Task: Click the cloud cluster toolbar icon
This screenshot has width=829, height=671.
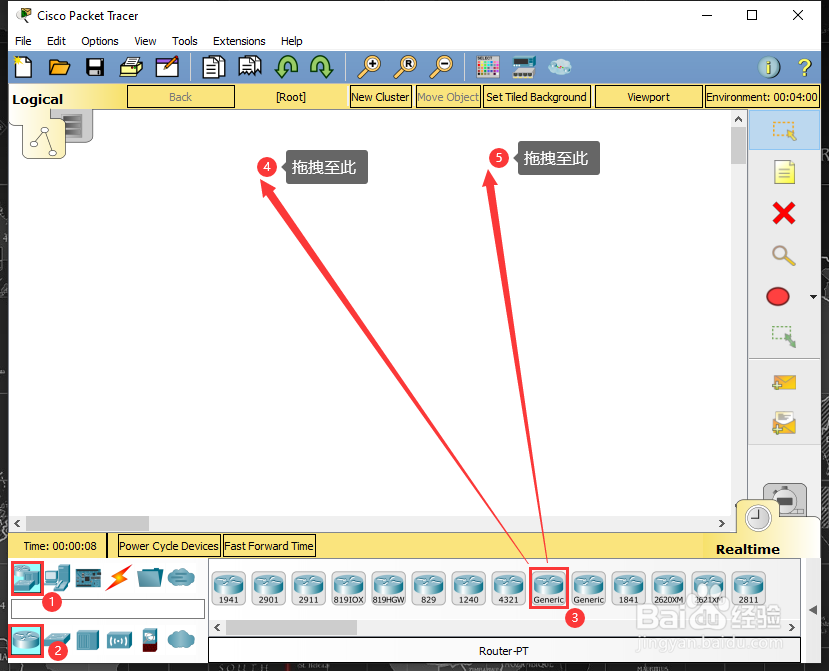Action: click(x=560, y=67)
